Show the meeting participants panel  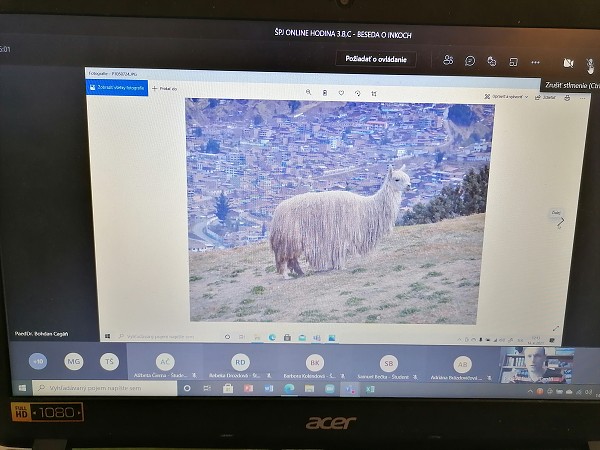pyautogui.click(x=448, y=60)
